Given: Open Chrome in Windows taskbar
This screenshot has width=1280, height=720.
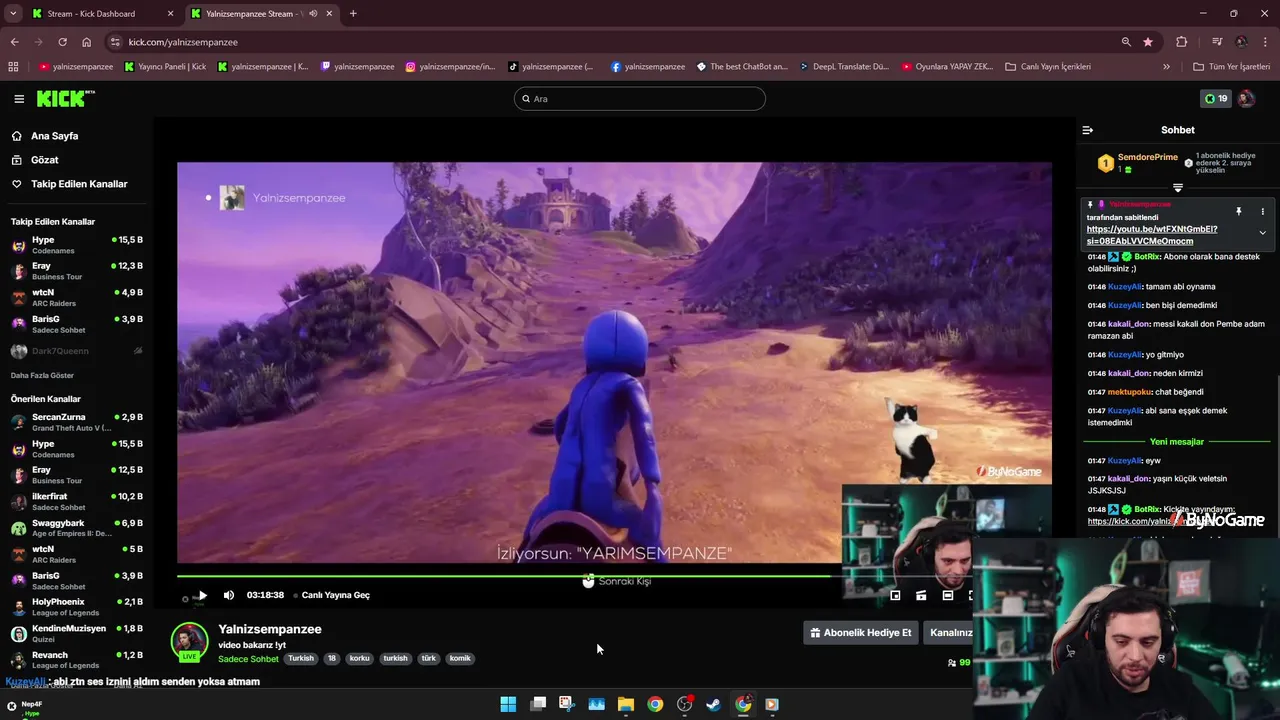Looking at the screenshot, I should pos(655,704).
